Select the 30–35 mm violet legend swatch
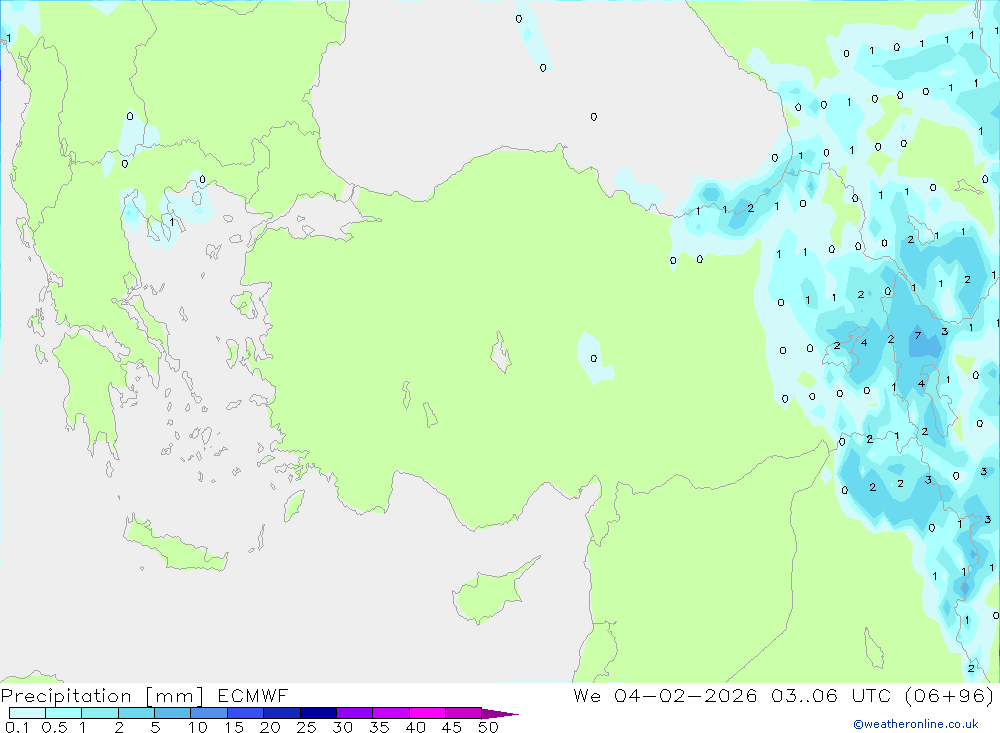This screenshot has height=733, width=1000. [x=355, y=713]
